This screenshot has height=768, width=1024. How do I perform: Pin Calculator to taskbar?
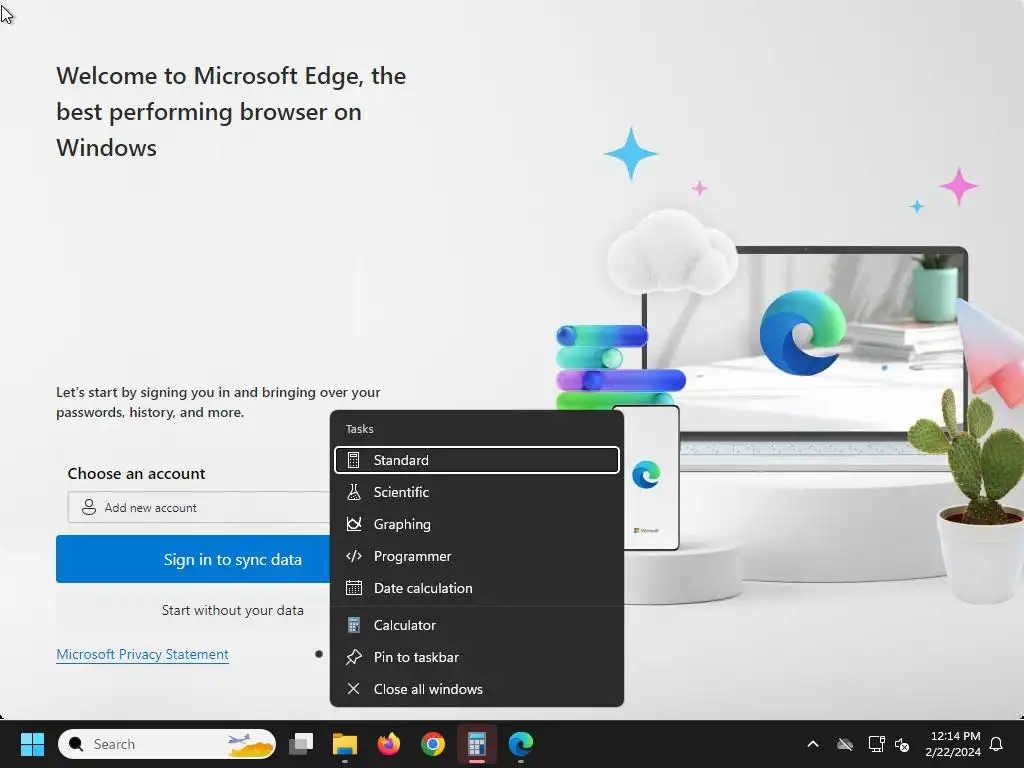(476, 657)
